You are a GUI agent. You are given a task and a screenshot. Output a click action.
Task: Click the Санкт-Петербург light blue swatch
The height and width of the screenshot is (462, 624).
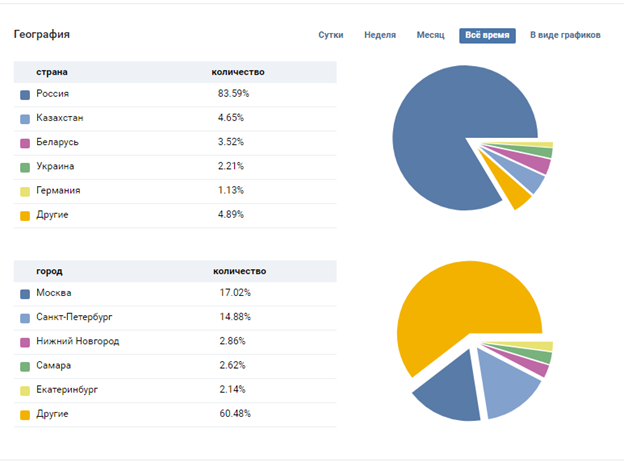pos(25,317)
